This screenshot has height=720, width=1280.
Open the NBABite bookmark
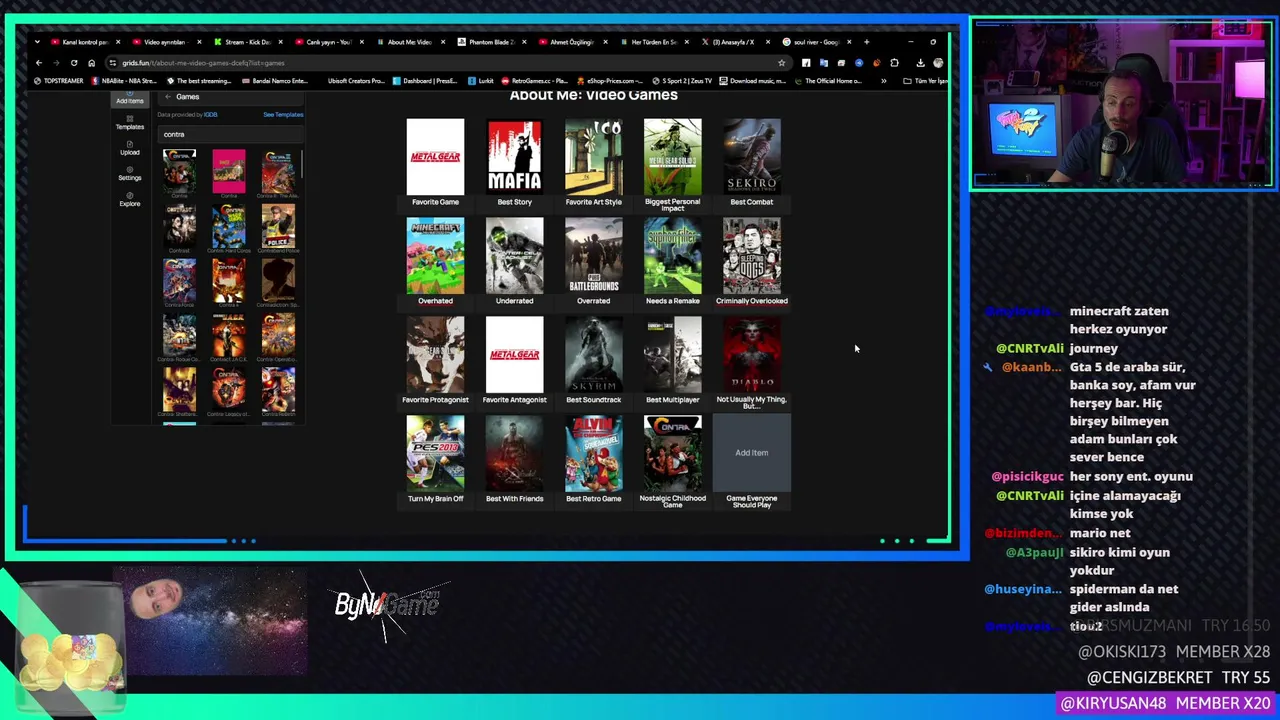125,81
